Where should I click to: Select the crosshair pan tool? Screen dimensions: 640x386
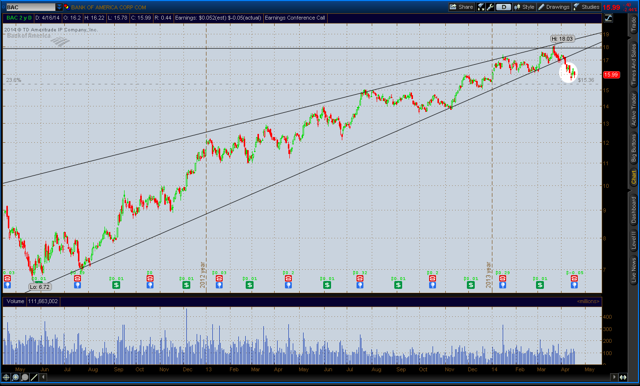(6, 377)
